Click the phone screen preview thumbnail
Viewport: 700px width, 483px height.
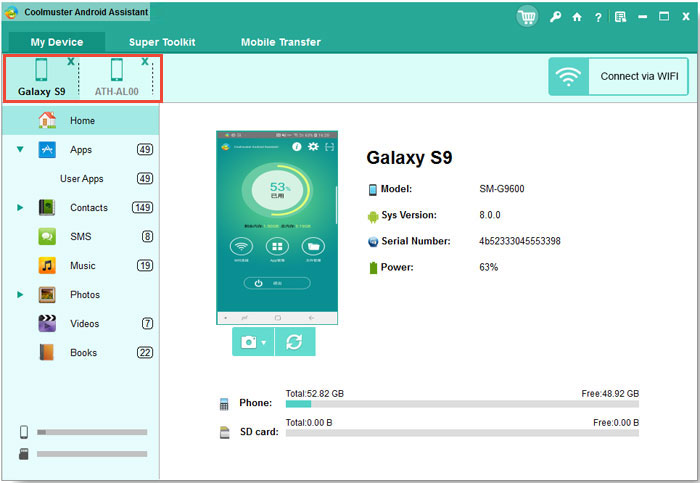coord(277,228)
